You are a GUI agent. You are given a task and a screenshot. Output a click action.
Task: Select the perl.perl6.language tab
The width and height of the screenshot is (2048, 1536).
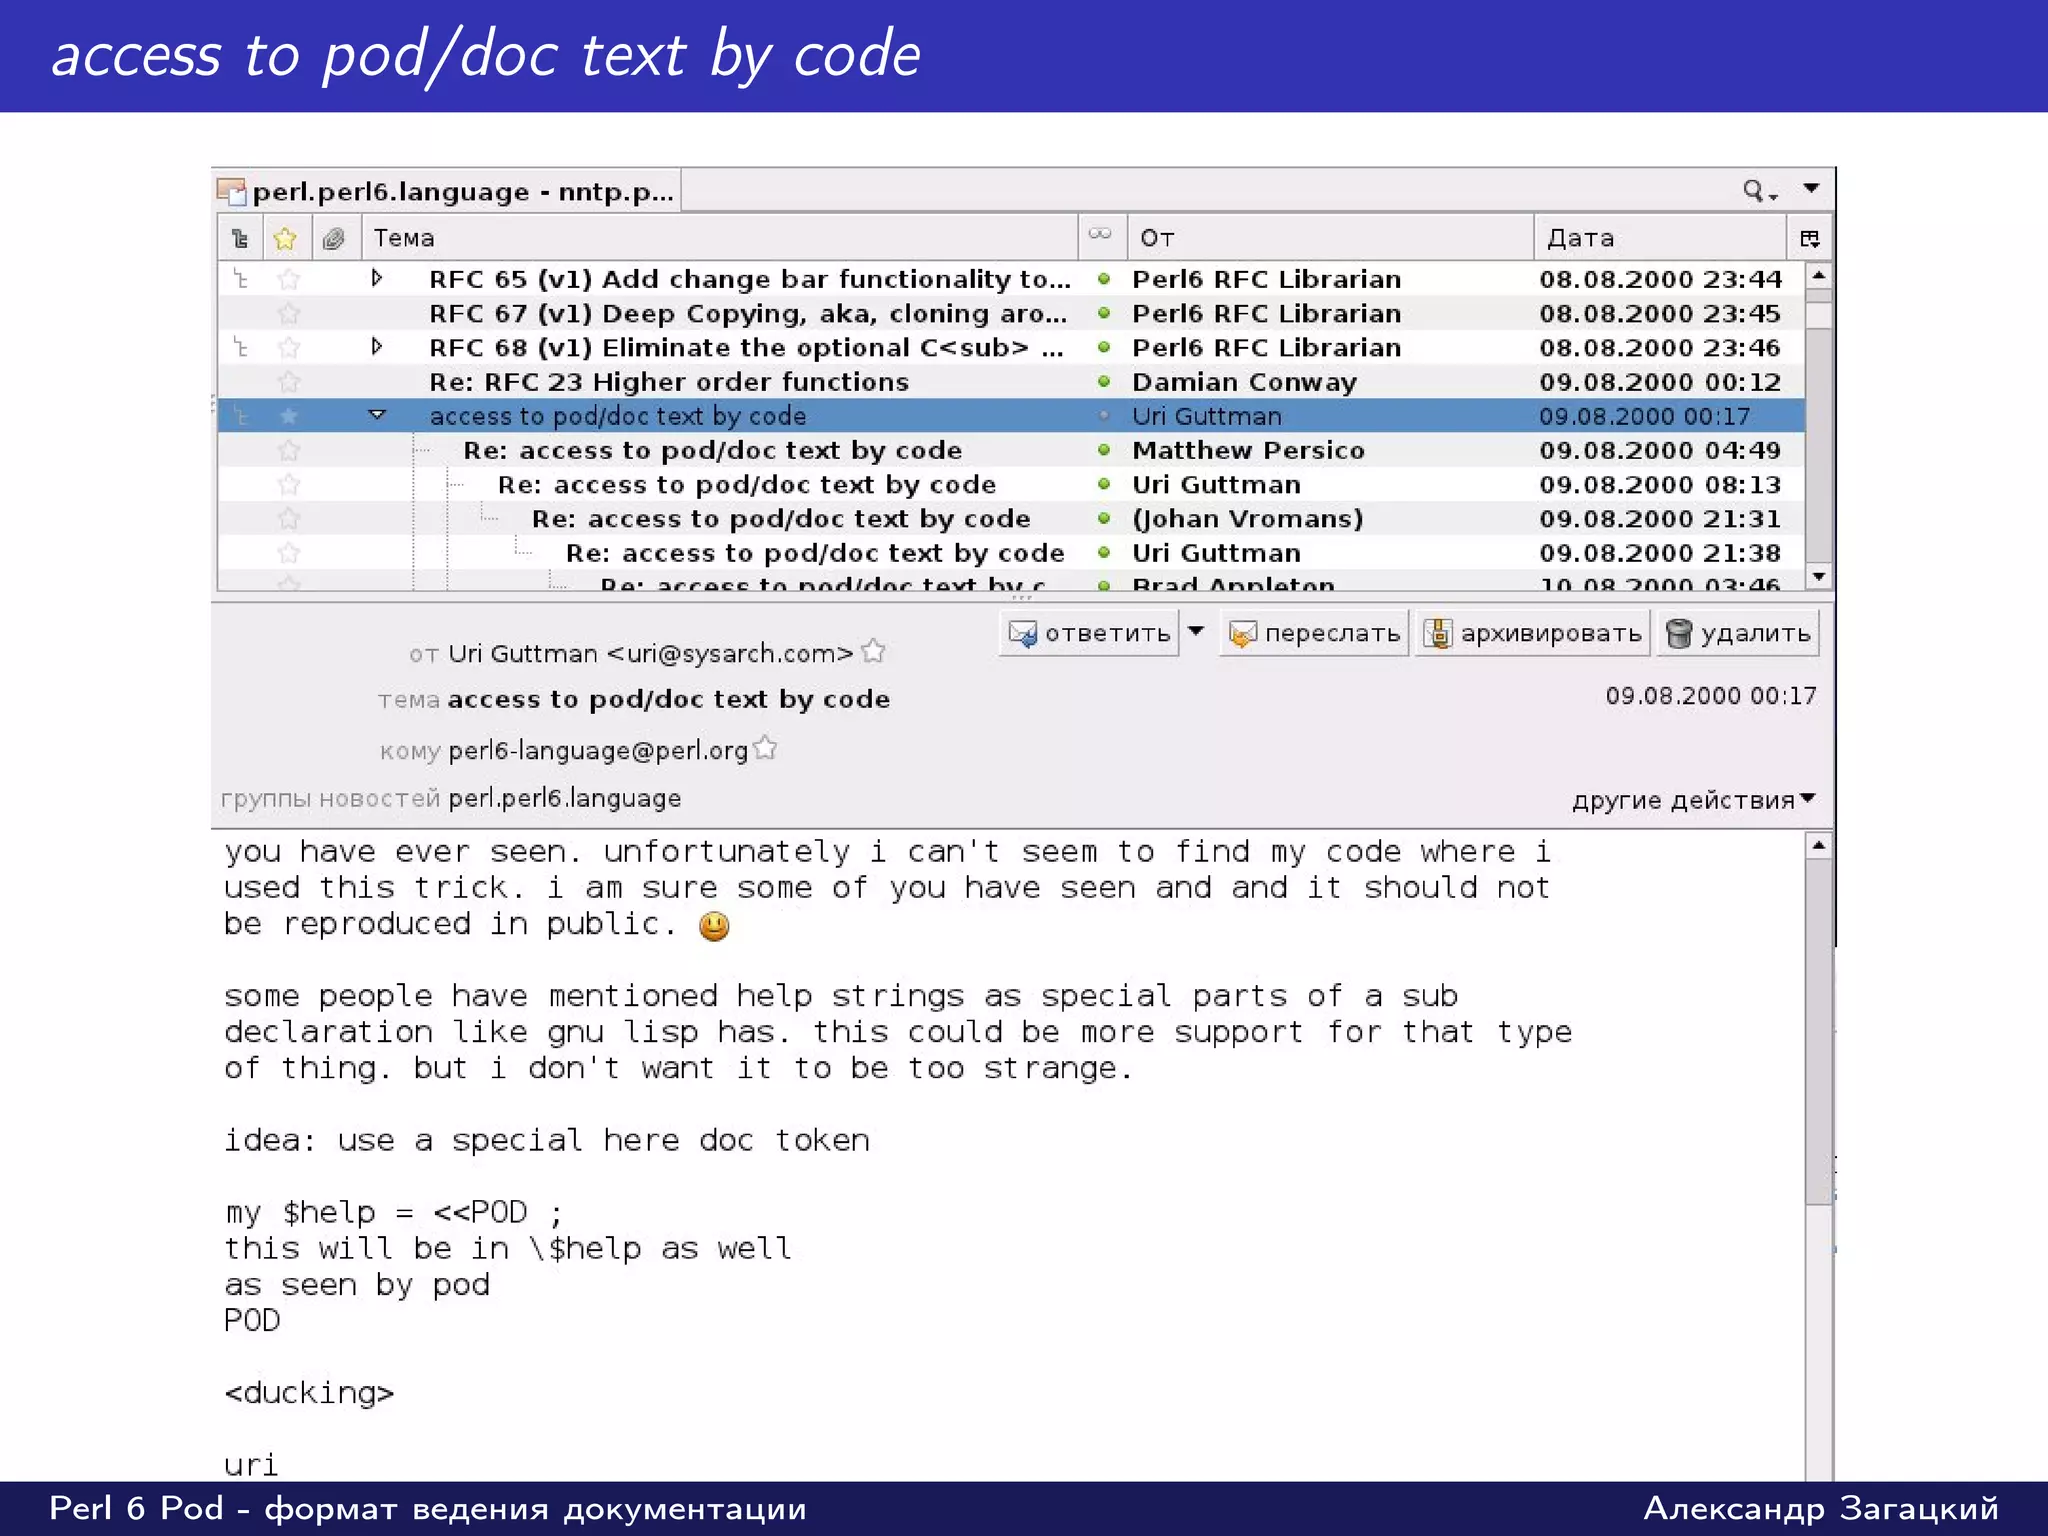(x=448, y=191)
